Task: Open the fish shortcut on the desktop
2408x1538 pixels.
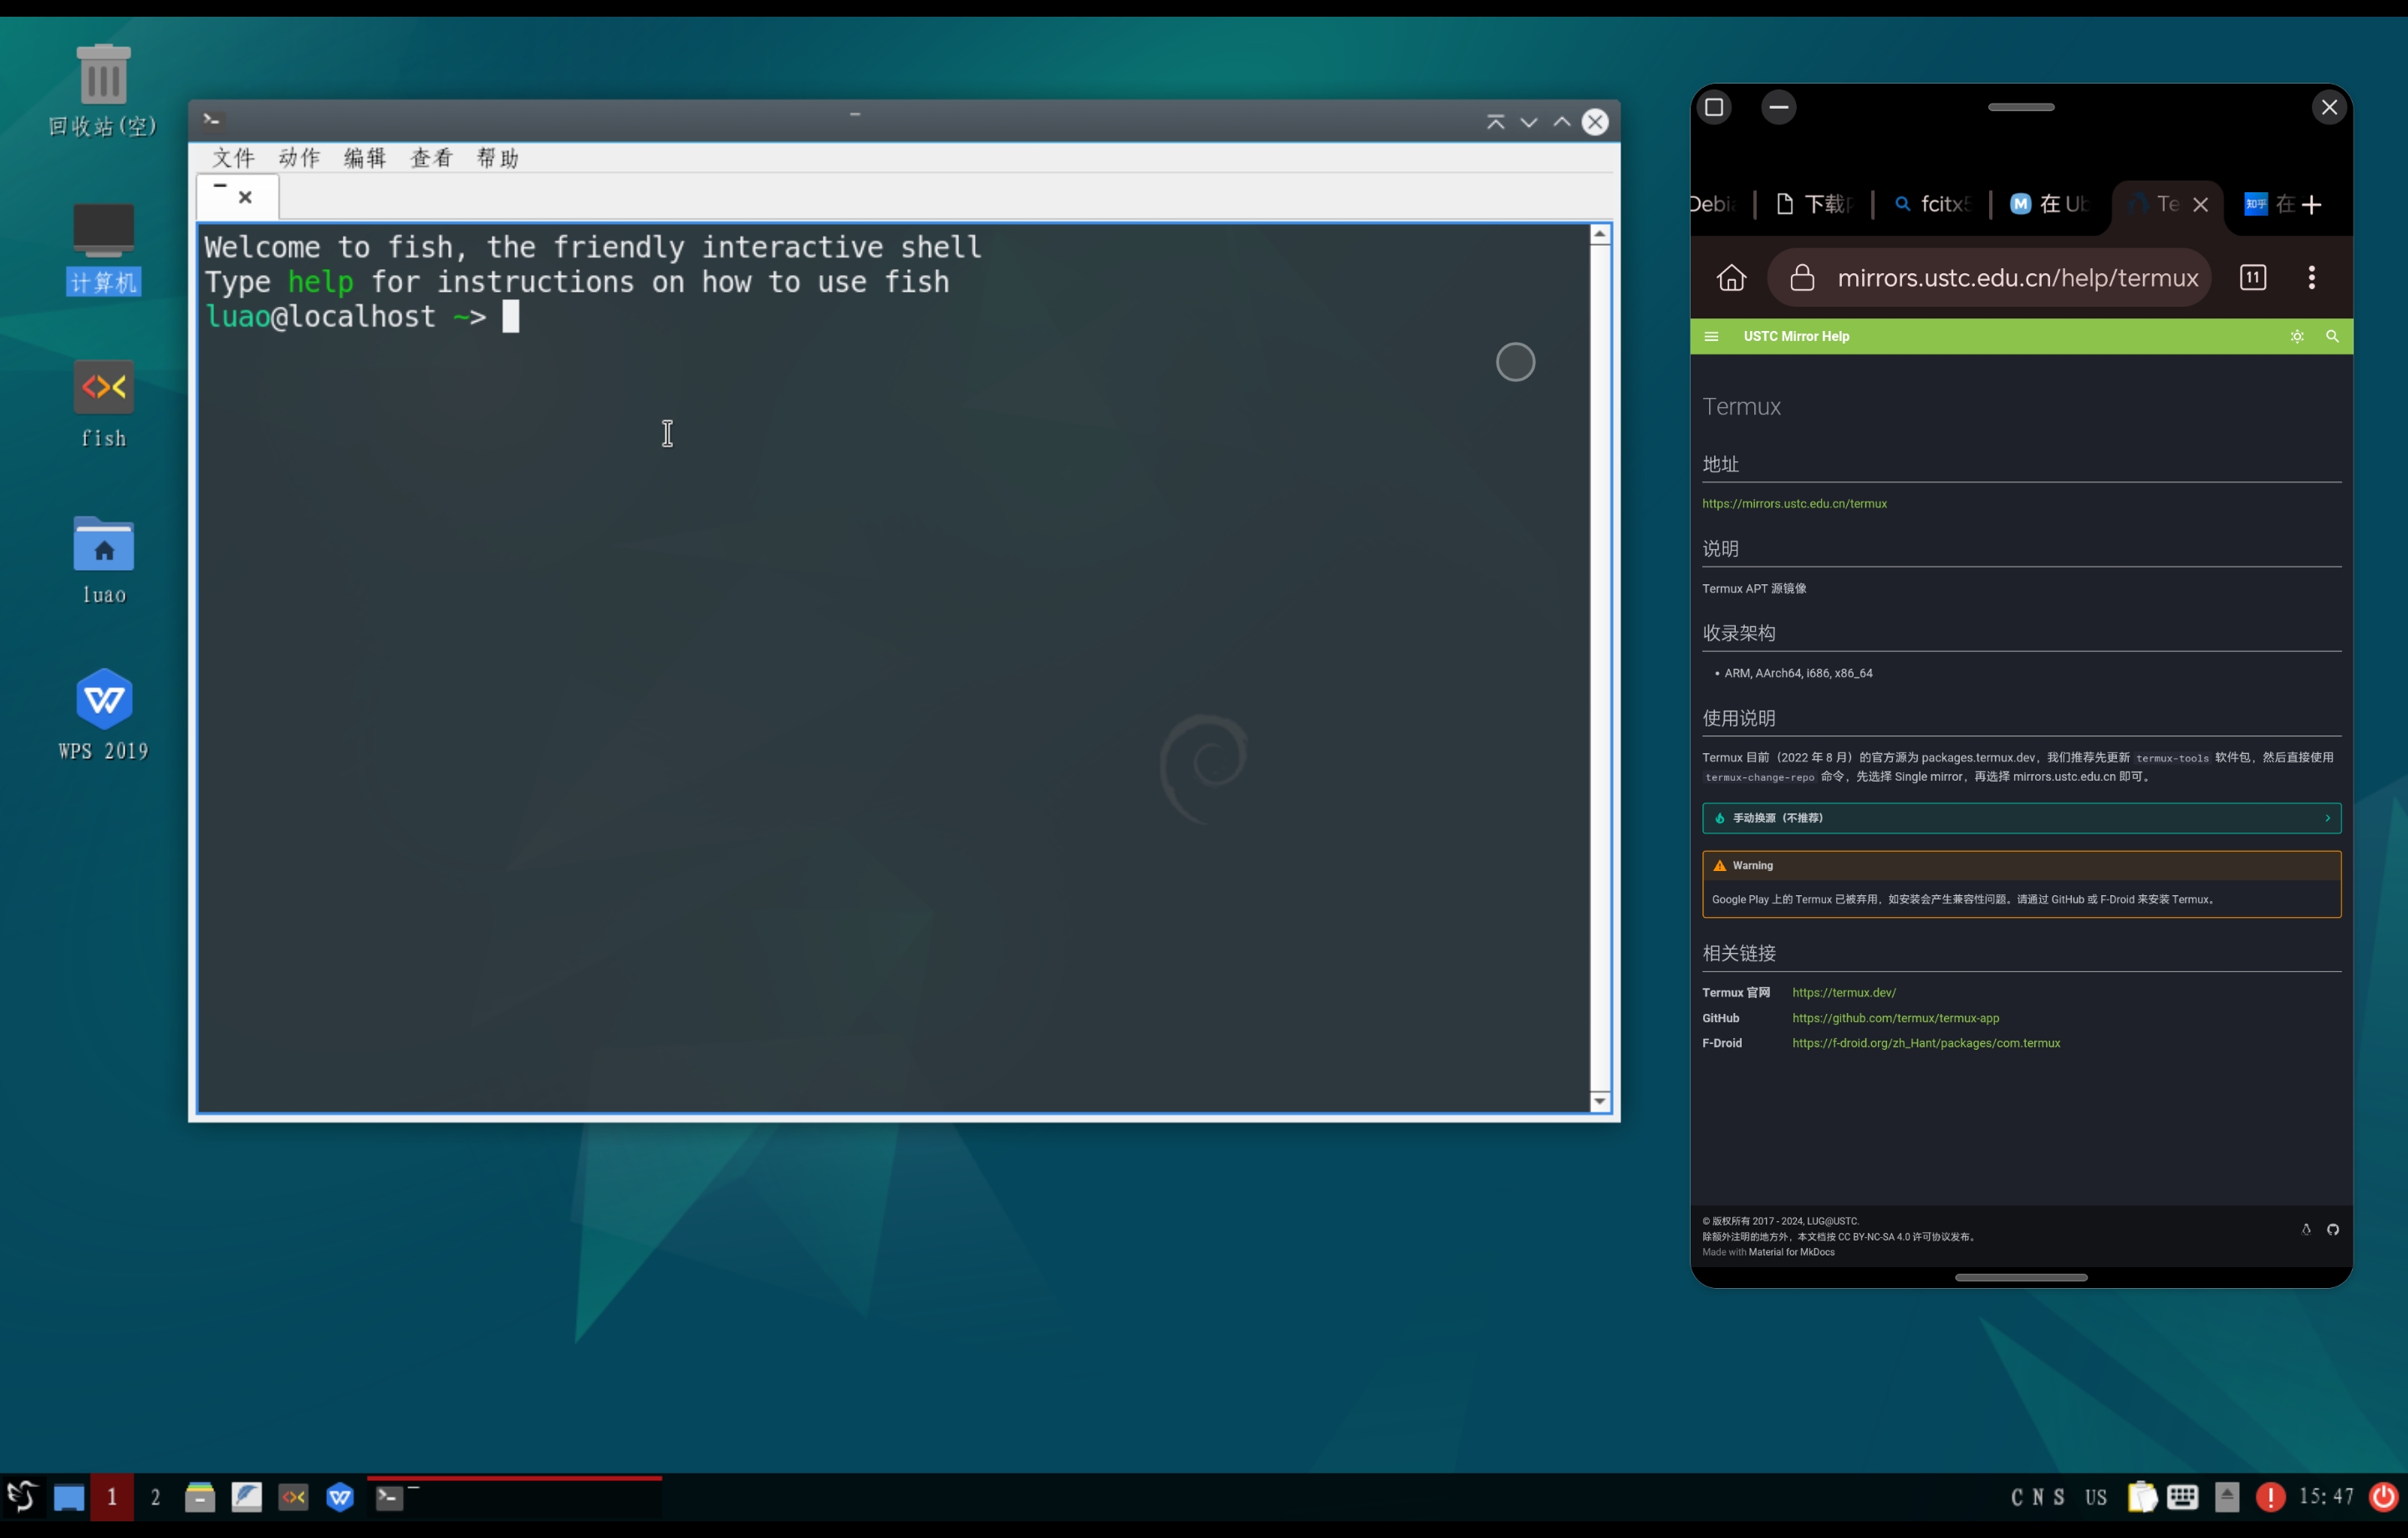Action: (x=103, y=389)
